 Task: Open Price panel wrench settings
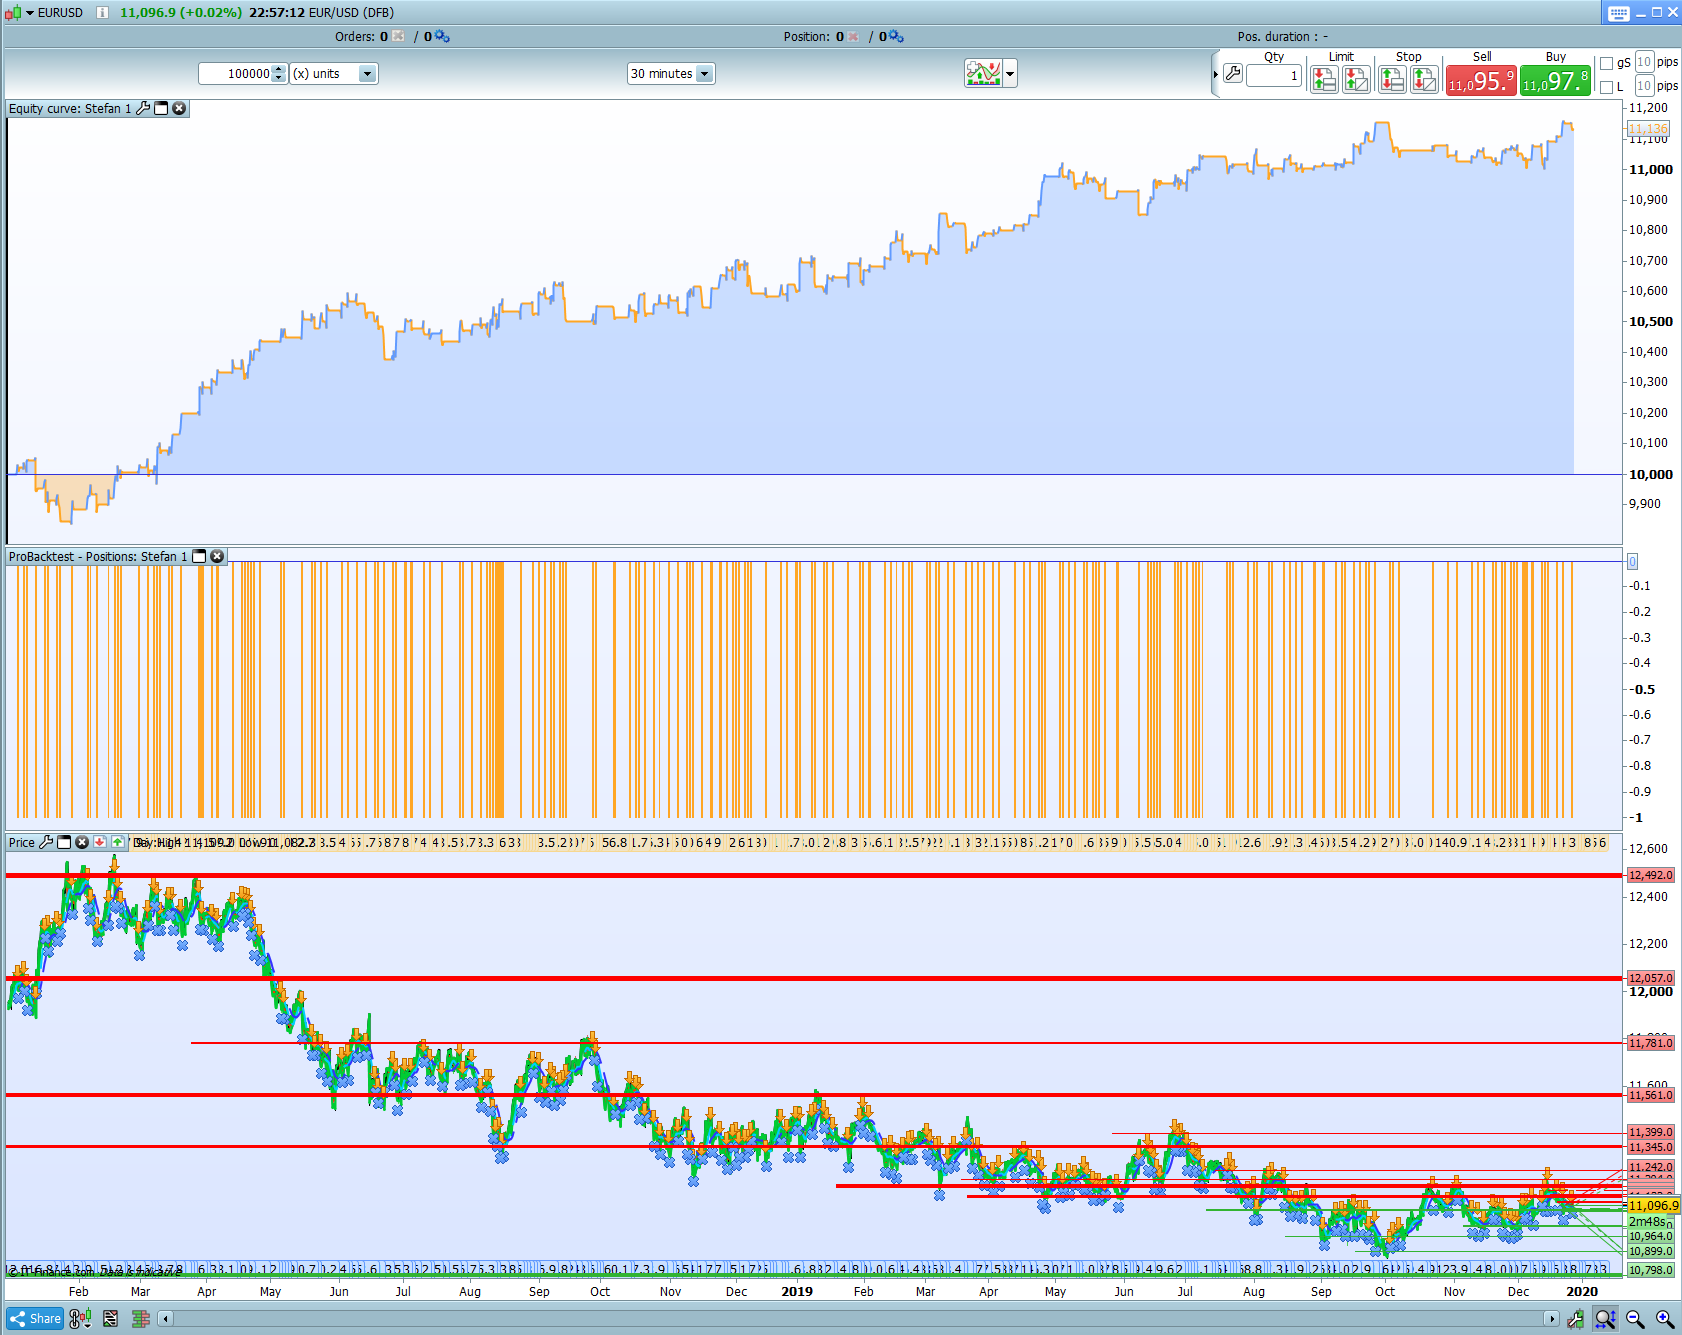click(46, 842)
